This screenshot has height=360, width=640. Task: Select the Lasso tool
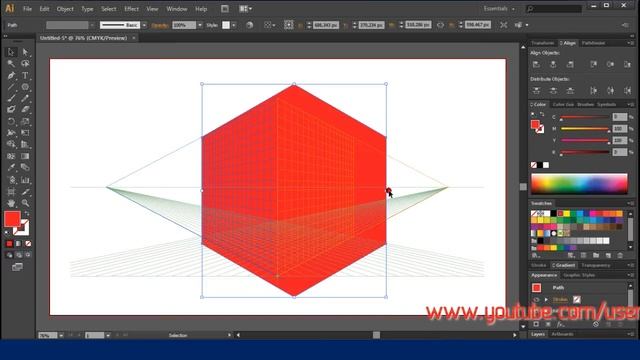click(x=25, y=64)
